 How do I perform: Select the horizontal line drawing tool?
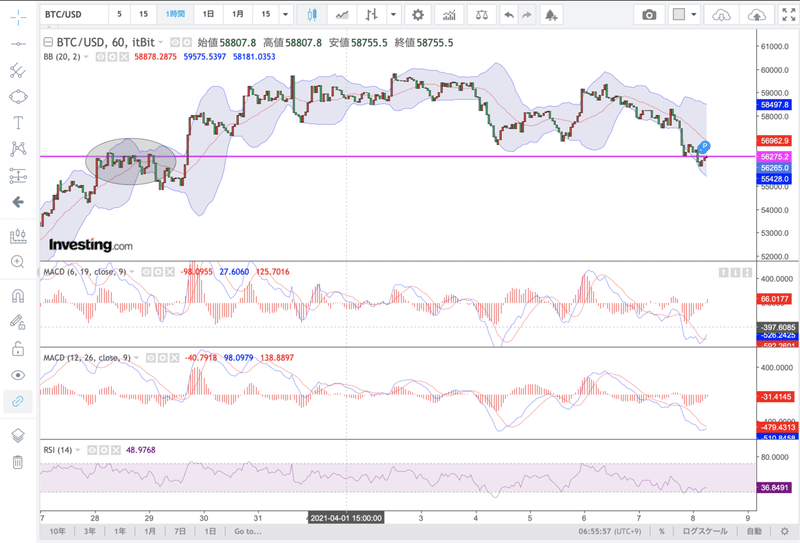(x=18, y=44)
